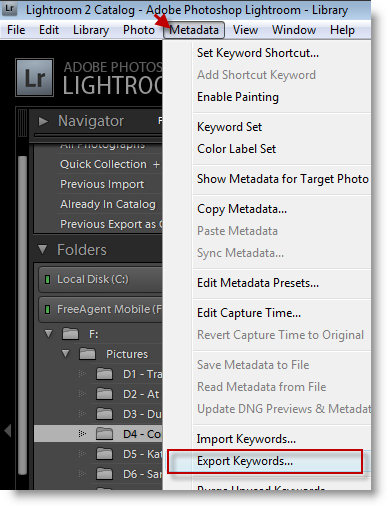Image resolution: width=387 pixels, height=506 pixels.
Task: Select the Quick Collection + catalog entry
Action: (x=110, y=164)
